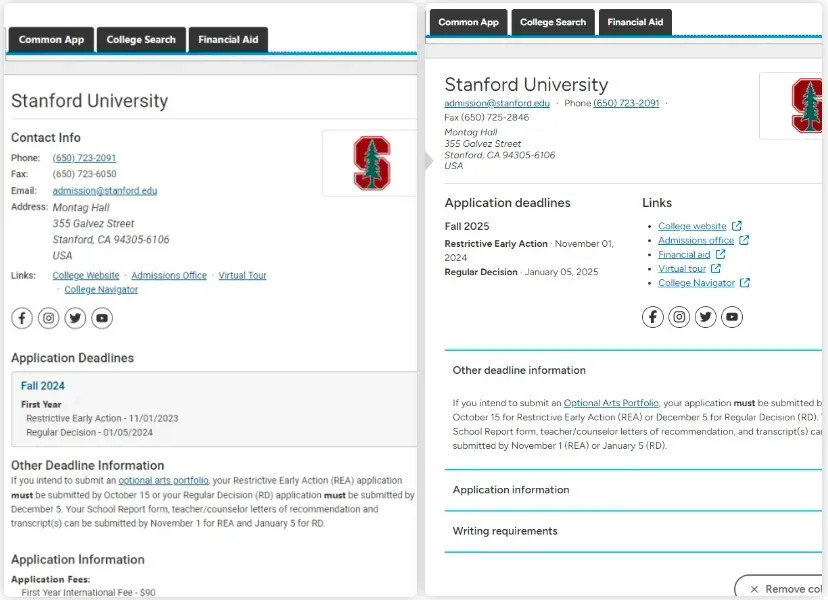Click external link icon next to Virtual tour
This screenshot has width=828, height=600.
(716, 269)
